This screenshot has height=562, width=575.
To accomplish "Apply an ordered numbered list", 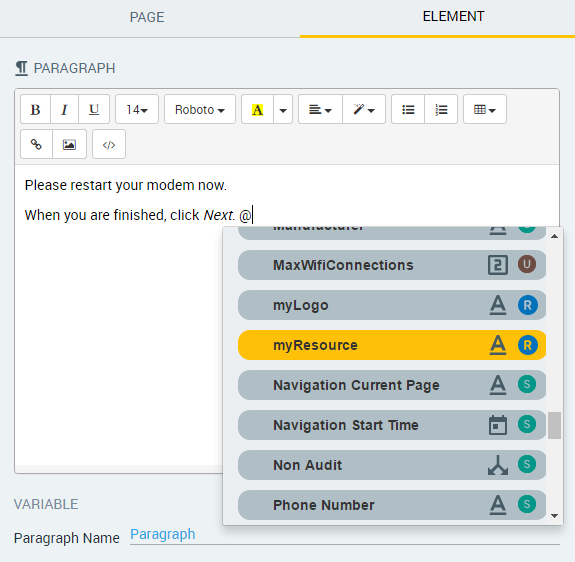I will point(441,109).
